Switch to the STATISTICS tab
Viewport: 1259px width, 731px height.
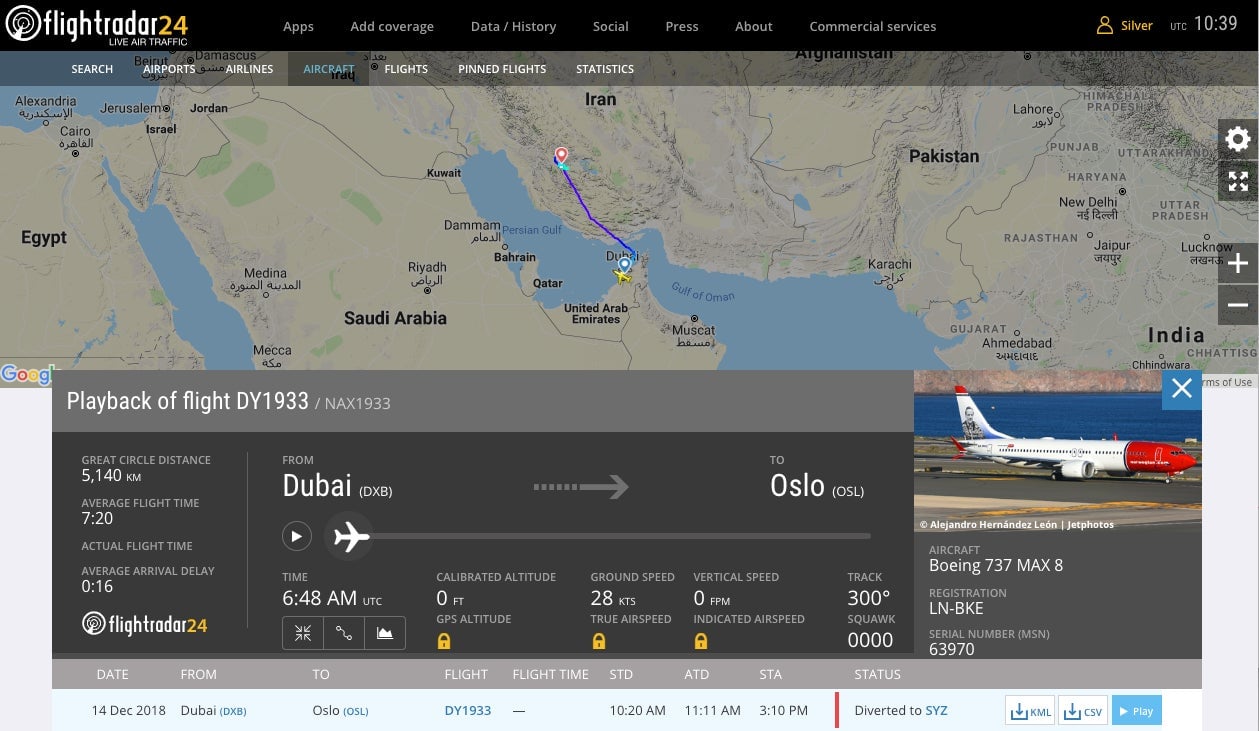pyautogui.click(x=605, y=69)
